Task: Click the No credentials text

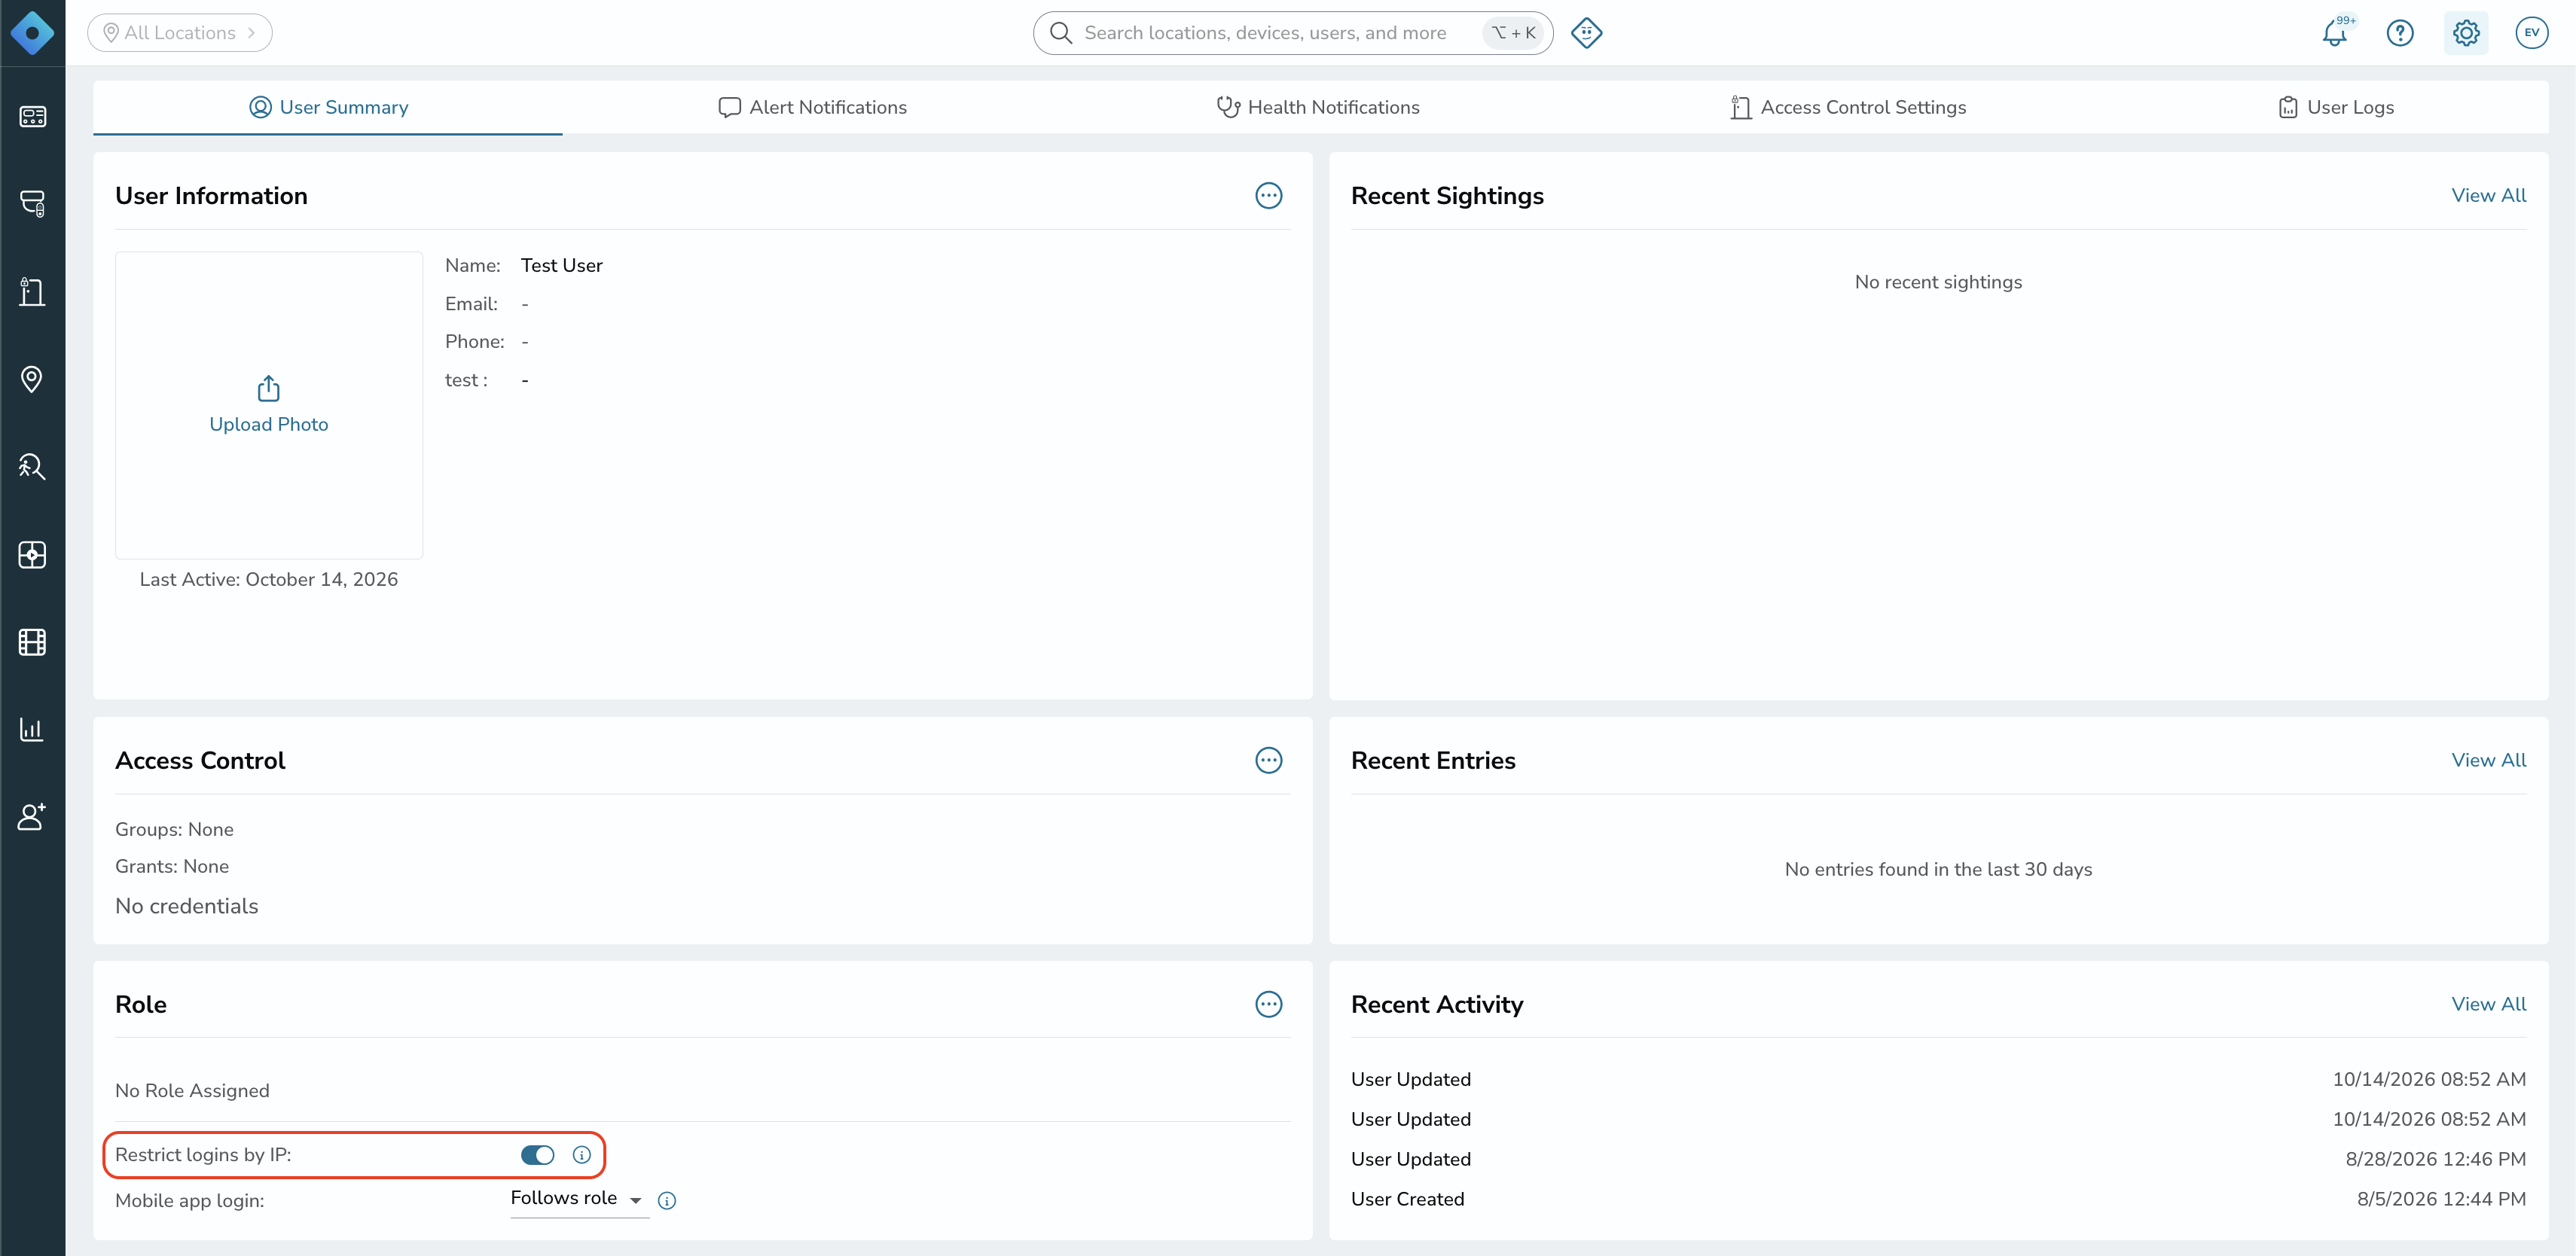Action: pyautogui.click(x=187, y=907)
